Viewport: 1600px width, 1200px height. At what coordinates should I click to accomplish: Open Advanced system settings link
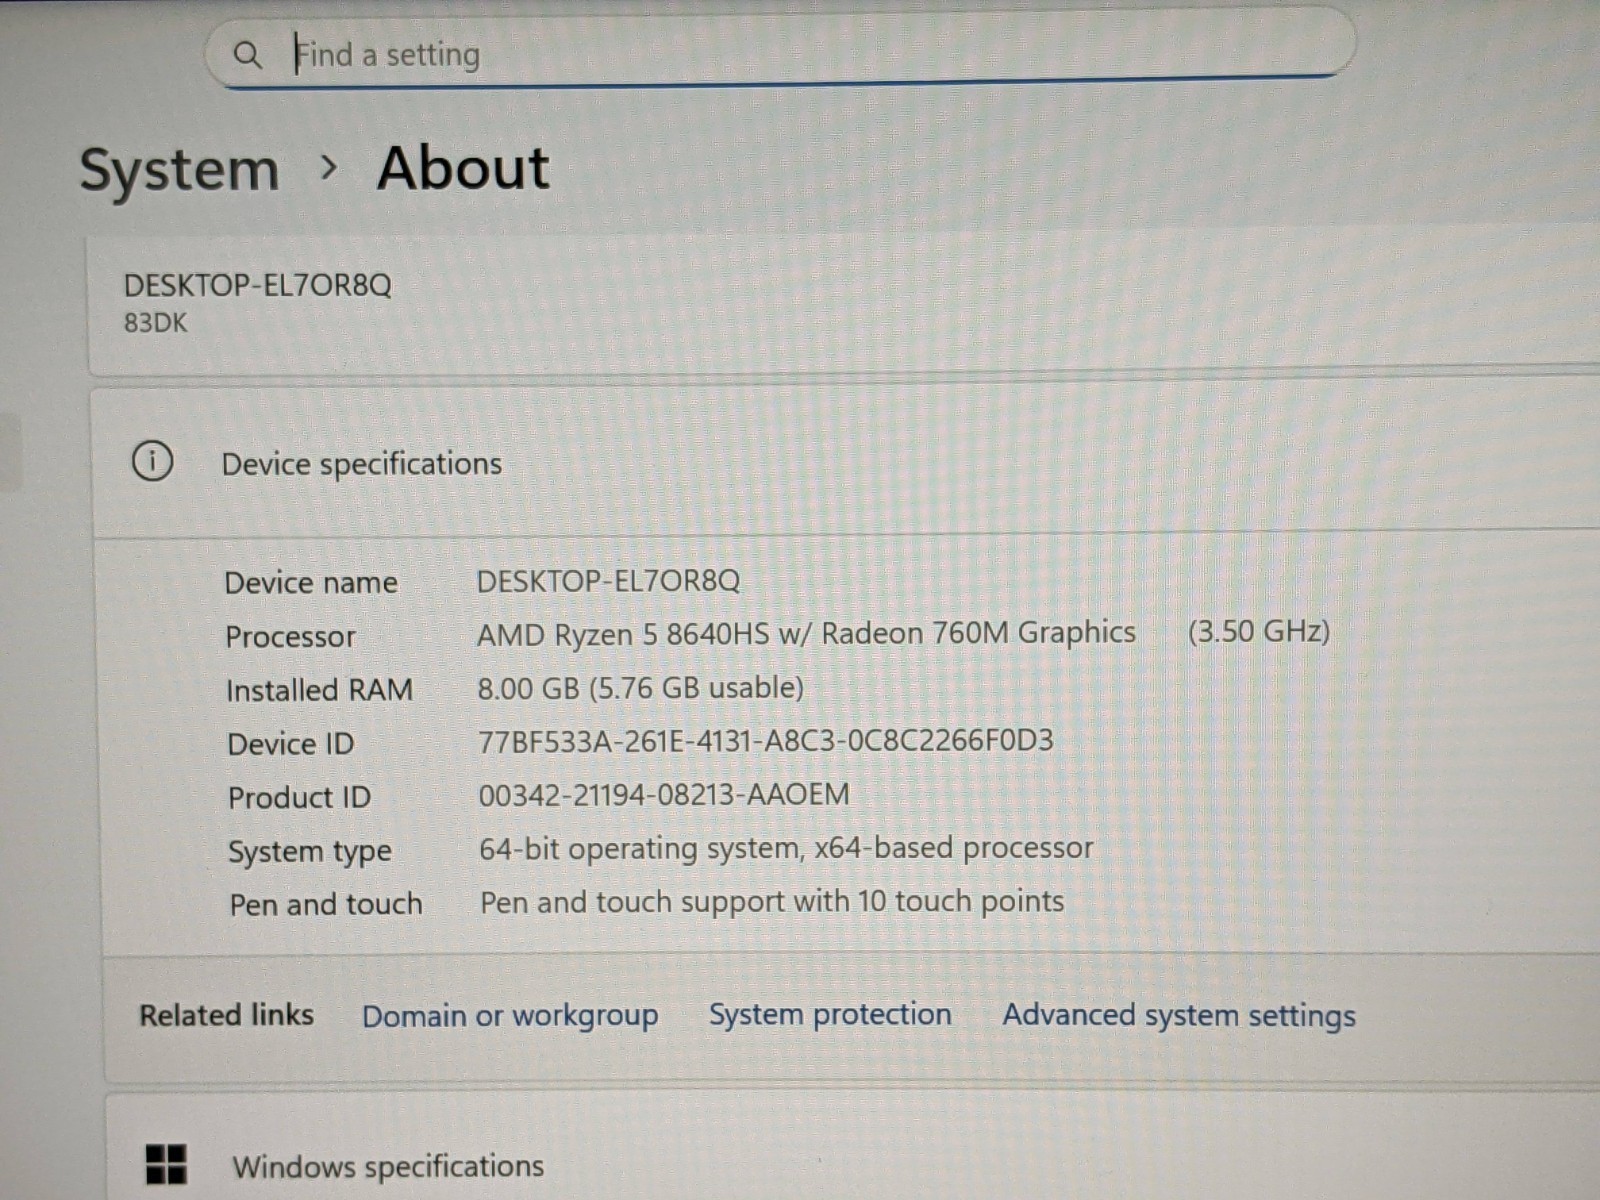[1179, 1015]
